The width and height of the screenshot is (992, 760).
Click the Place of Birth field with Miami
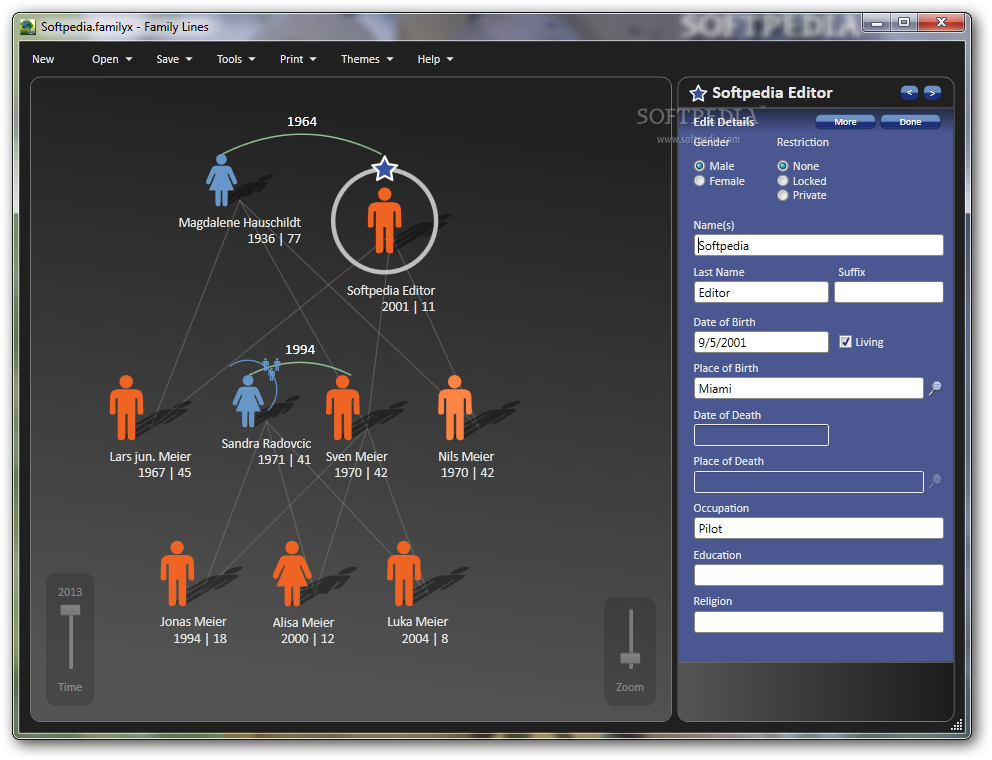[809, 389]
